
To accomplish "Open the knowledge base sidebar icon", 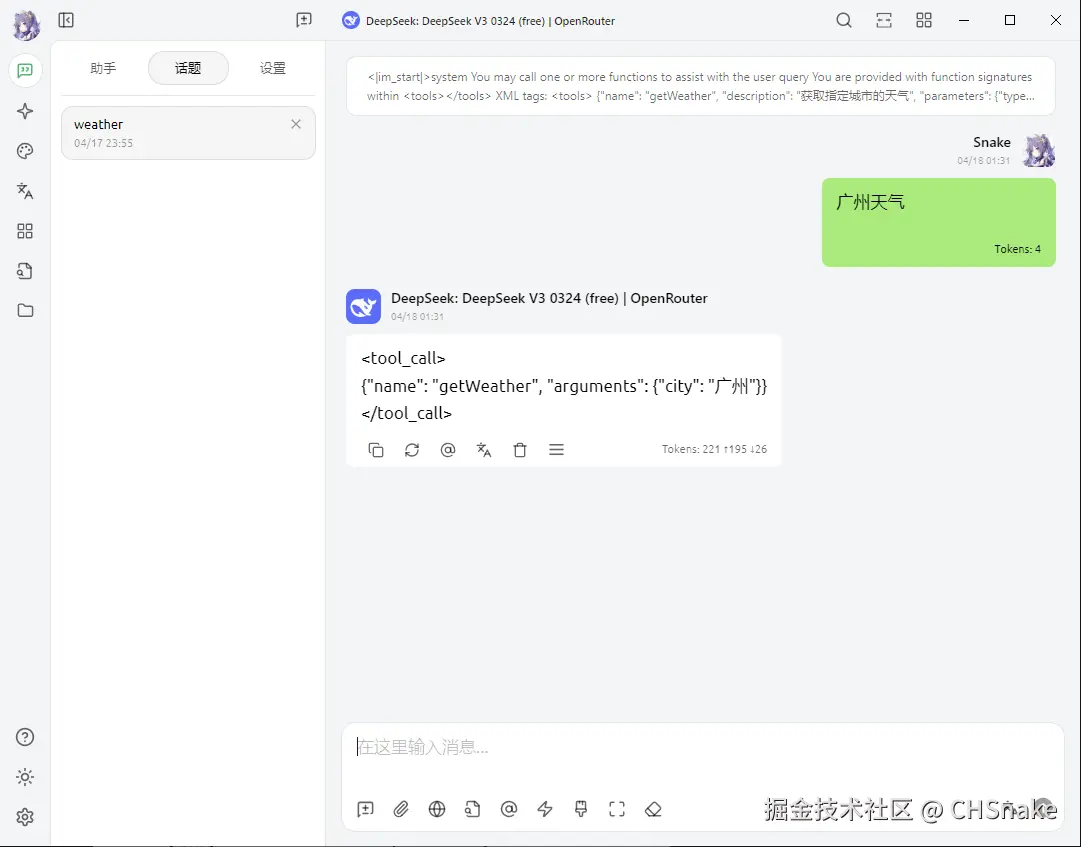I will (26, 271).
